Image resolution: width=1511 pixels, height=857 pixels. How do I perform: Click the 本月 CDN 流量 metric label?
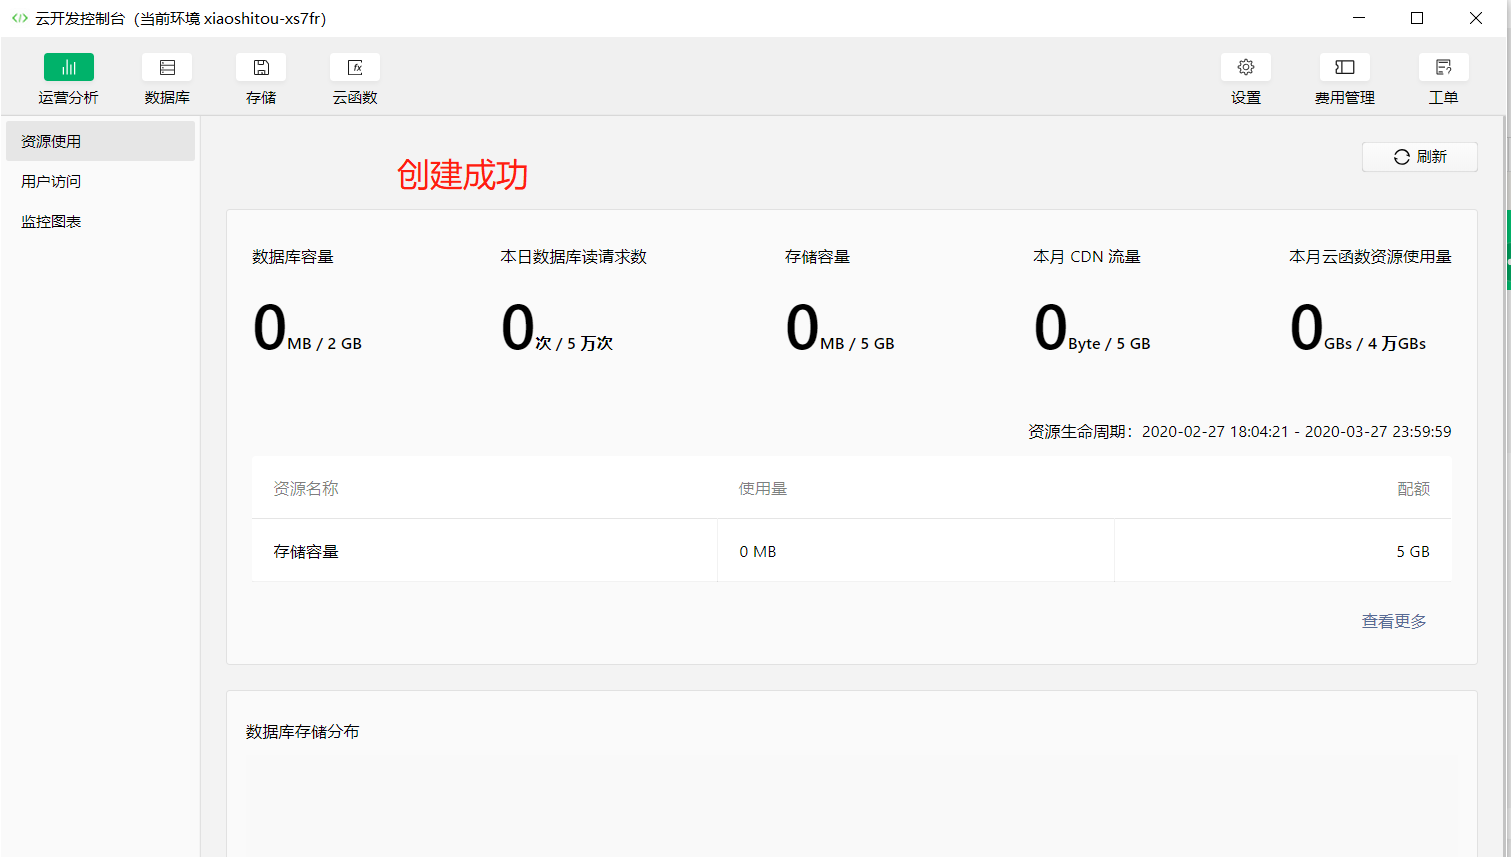click(x=1087, y=257)
